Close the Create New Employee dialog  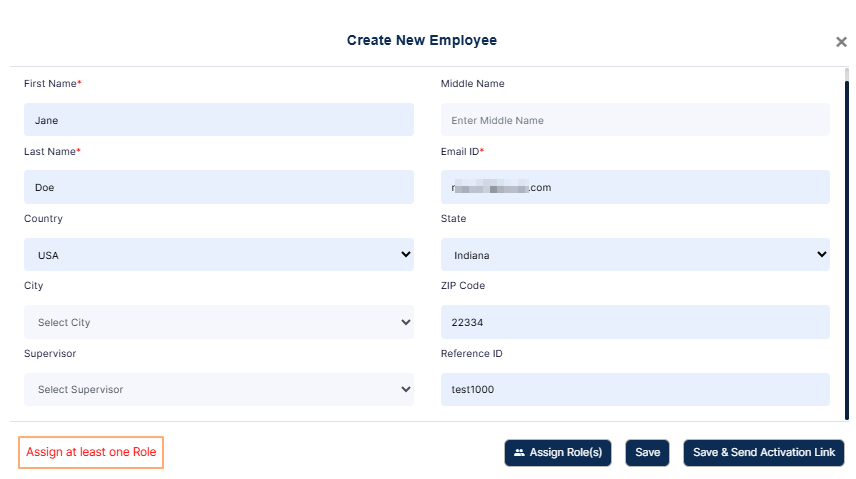(841, 42)
